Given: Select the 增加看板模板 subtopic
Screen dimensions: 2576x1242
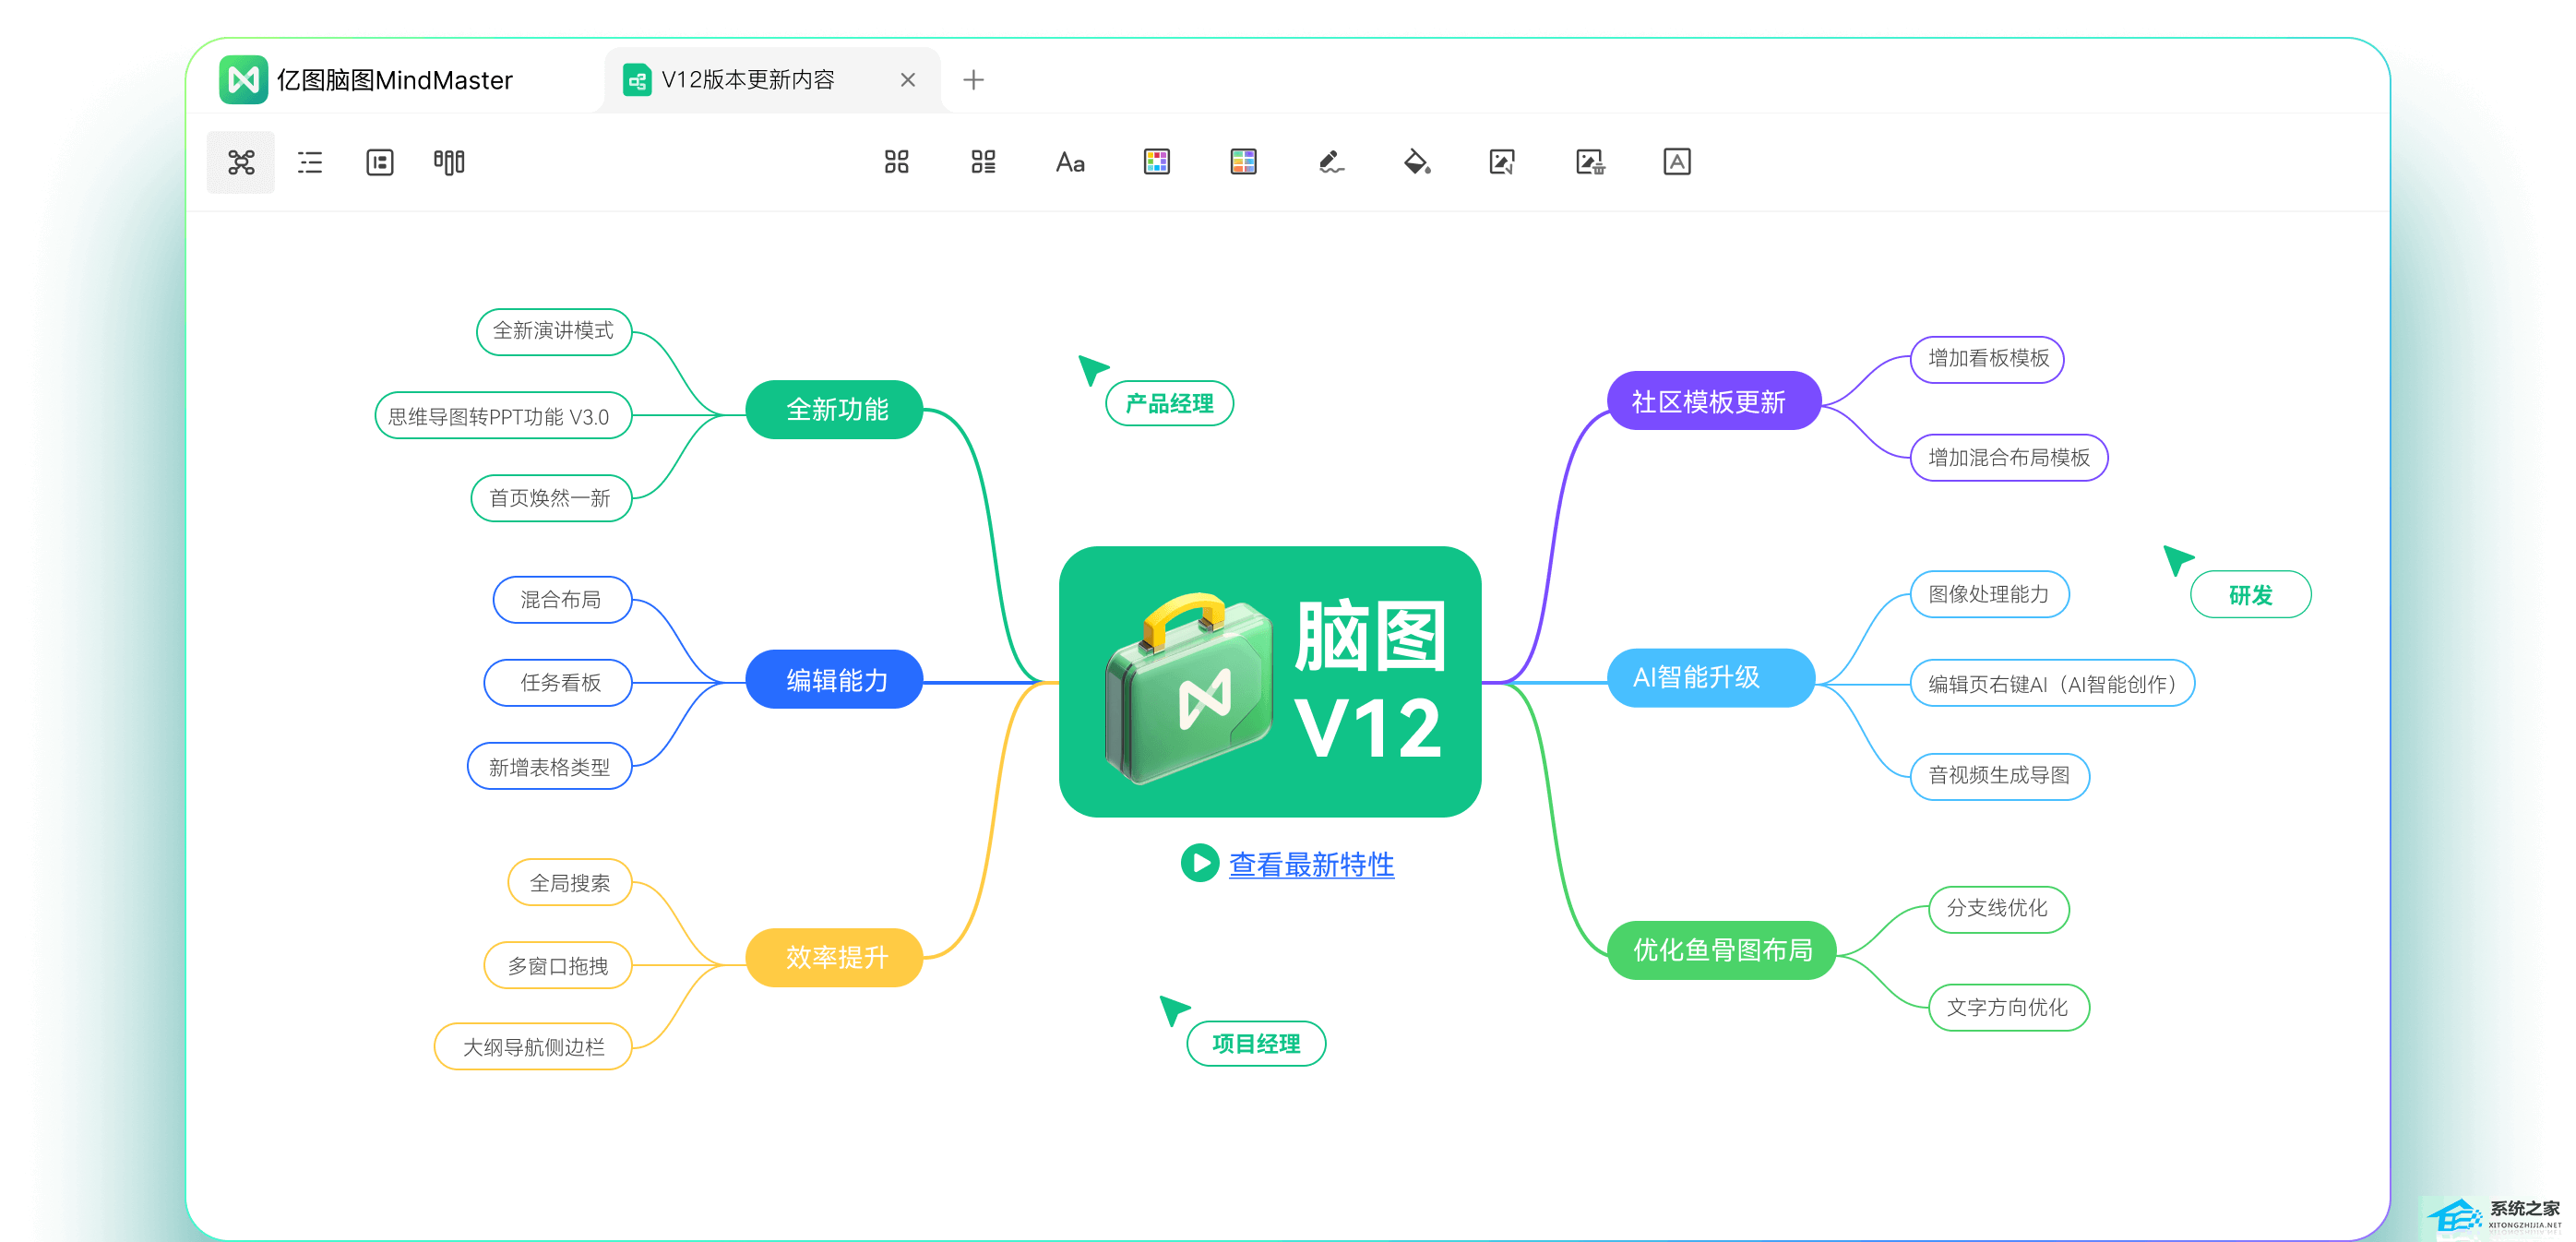Looking at the screenshot, I should (x=1988, y=358).
